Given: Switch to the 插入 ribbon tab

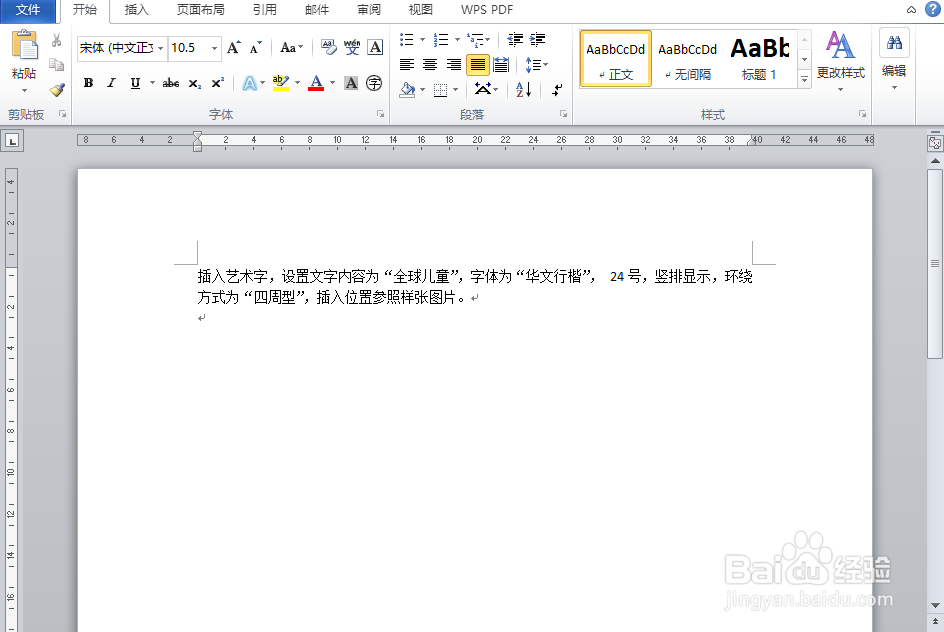Looking at the screenshot, I should pyautogui.click(x=136, y=11).
